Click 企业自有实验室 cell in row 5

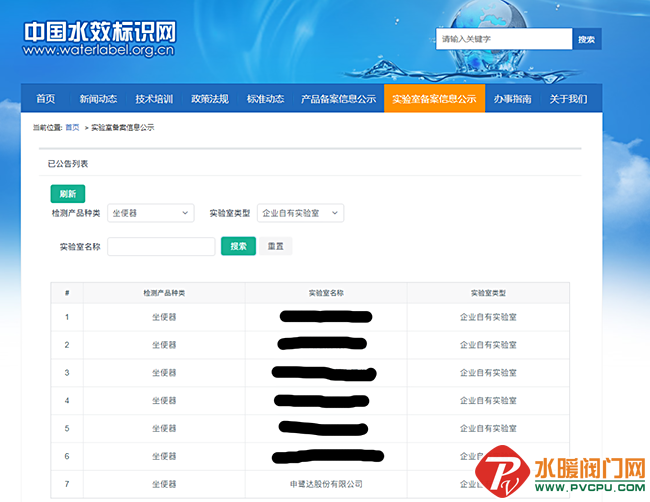(x=488, y=428)
